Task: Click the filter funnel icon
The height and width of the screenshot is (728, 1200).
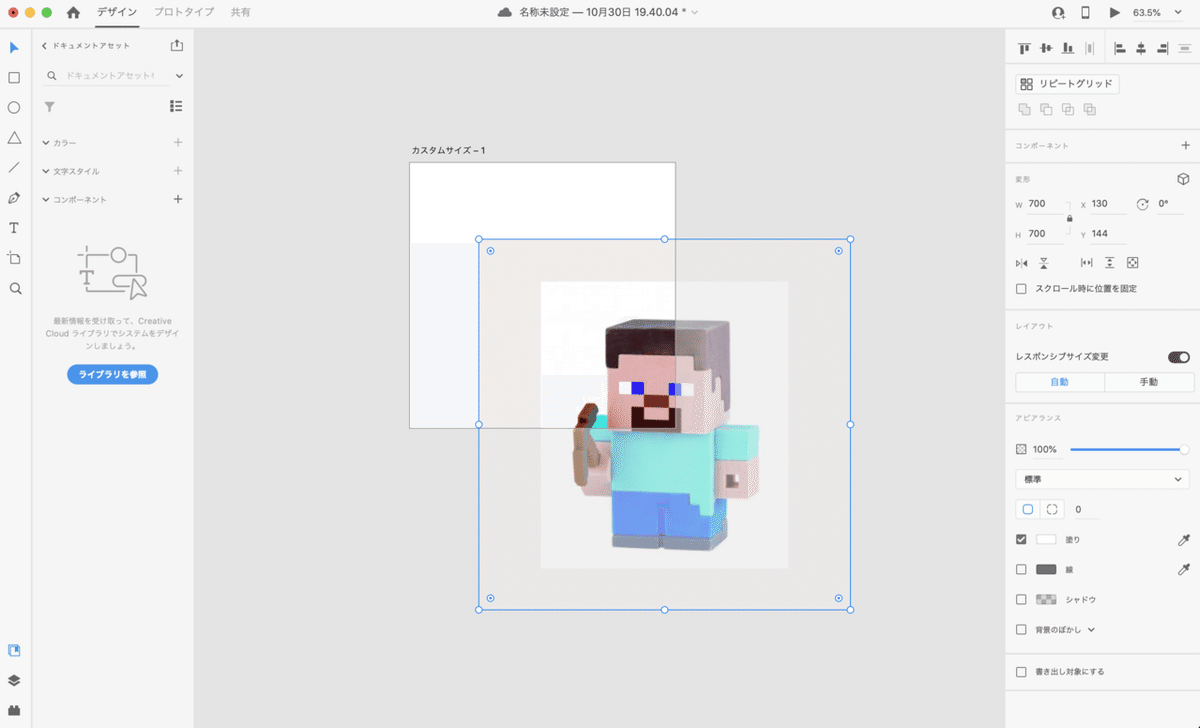Action: (49, 106)
